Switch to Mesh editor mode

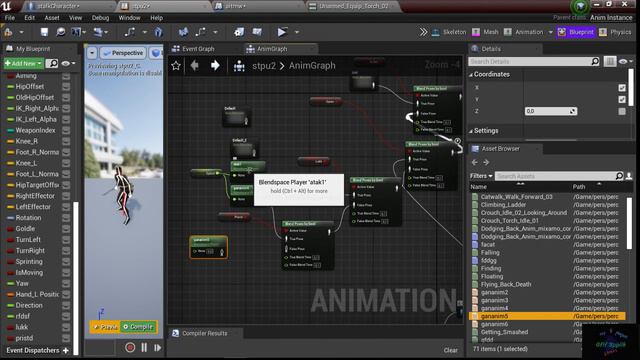pos(485,32)
